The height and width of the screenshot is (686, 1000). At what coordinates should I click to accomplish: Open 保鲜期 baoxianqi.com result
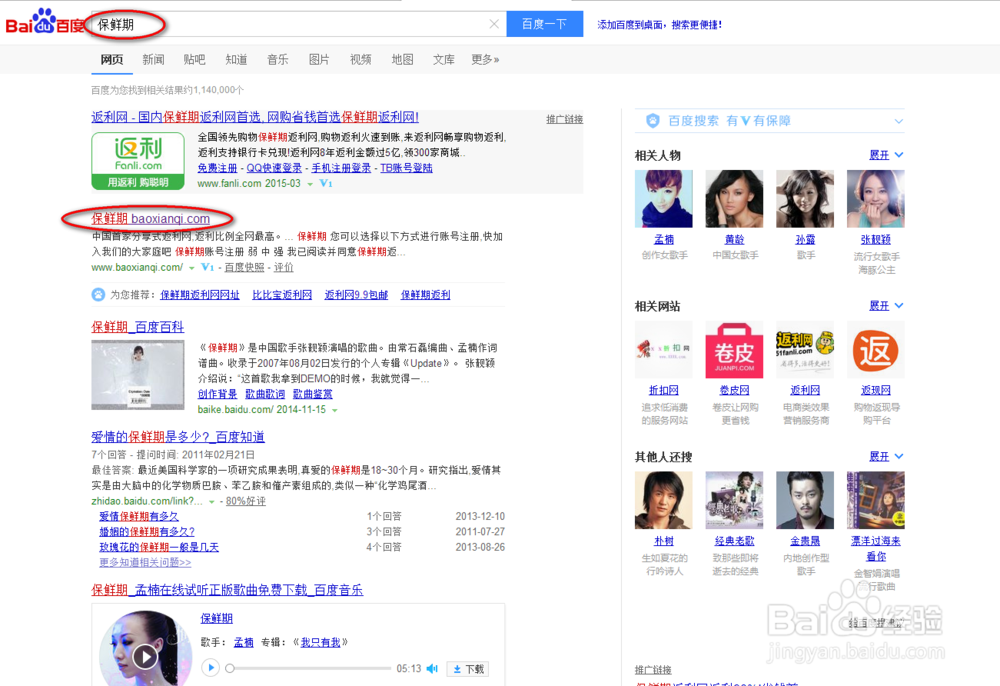click(x=151, y=219)
